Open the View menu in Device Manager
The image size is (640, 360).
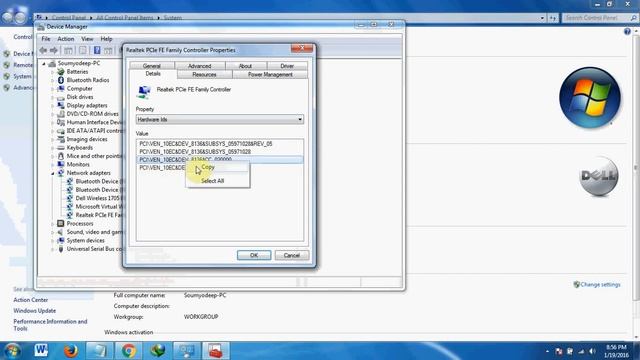(x=87, y=39)
